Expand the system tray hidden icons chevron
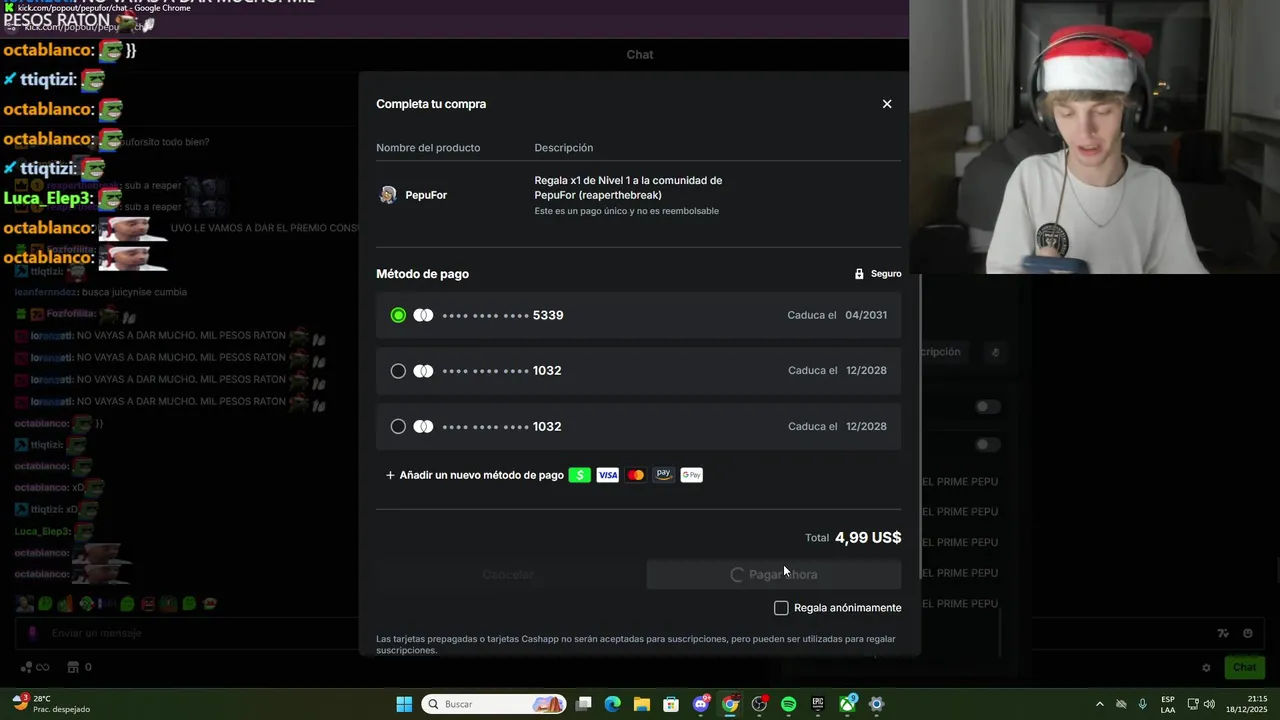The height and width of the screenshot is (720, 1280). pyautogui.click(x=1100, y=704)
